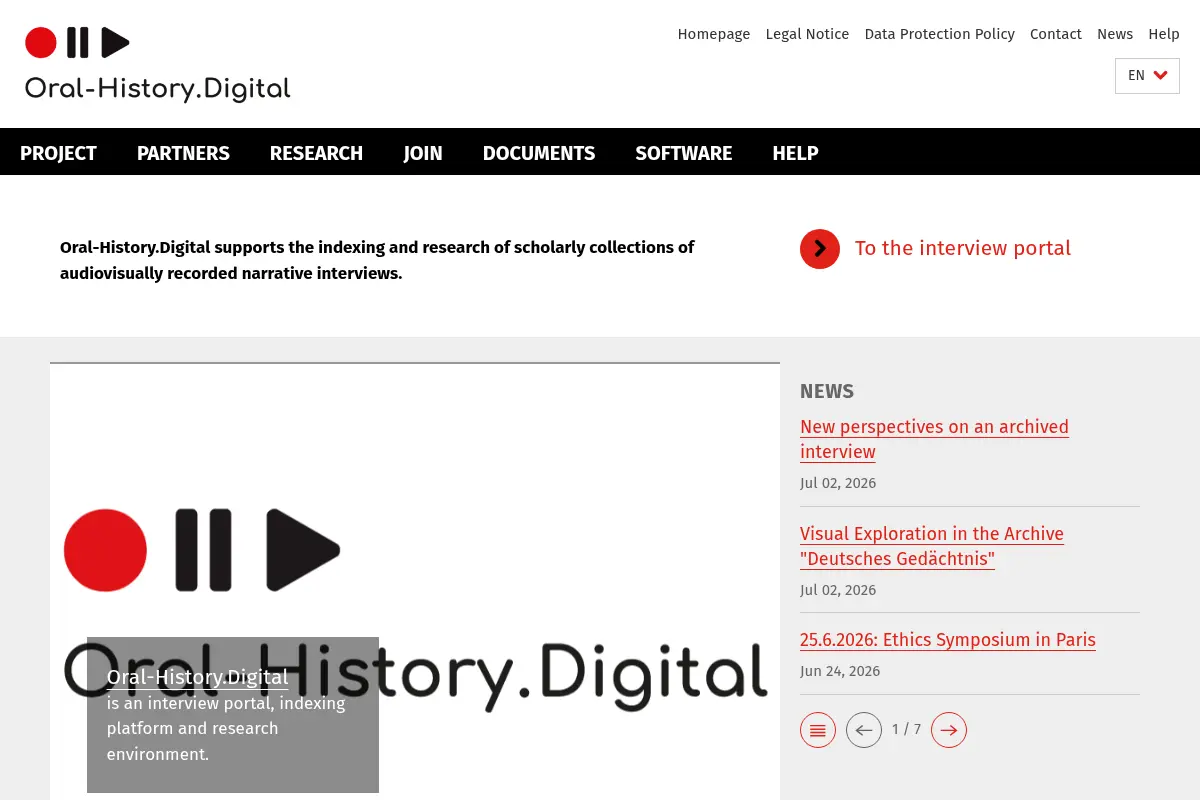Open the News link in top bar
Image resolution: width=1200 pixels, height=800 pixels.
point(1115,34)
